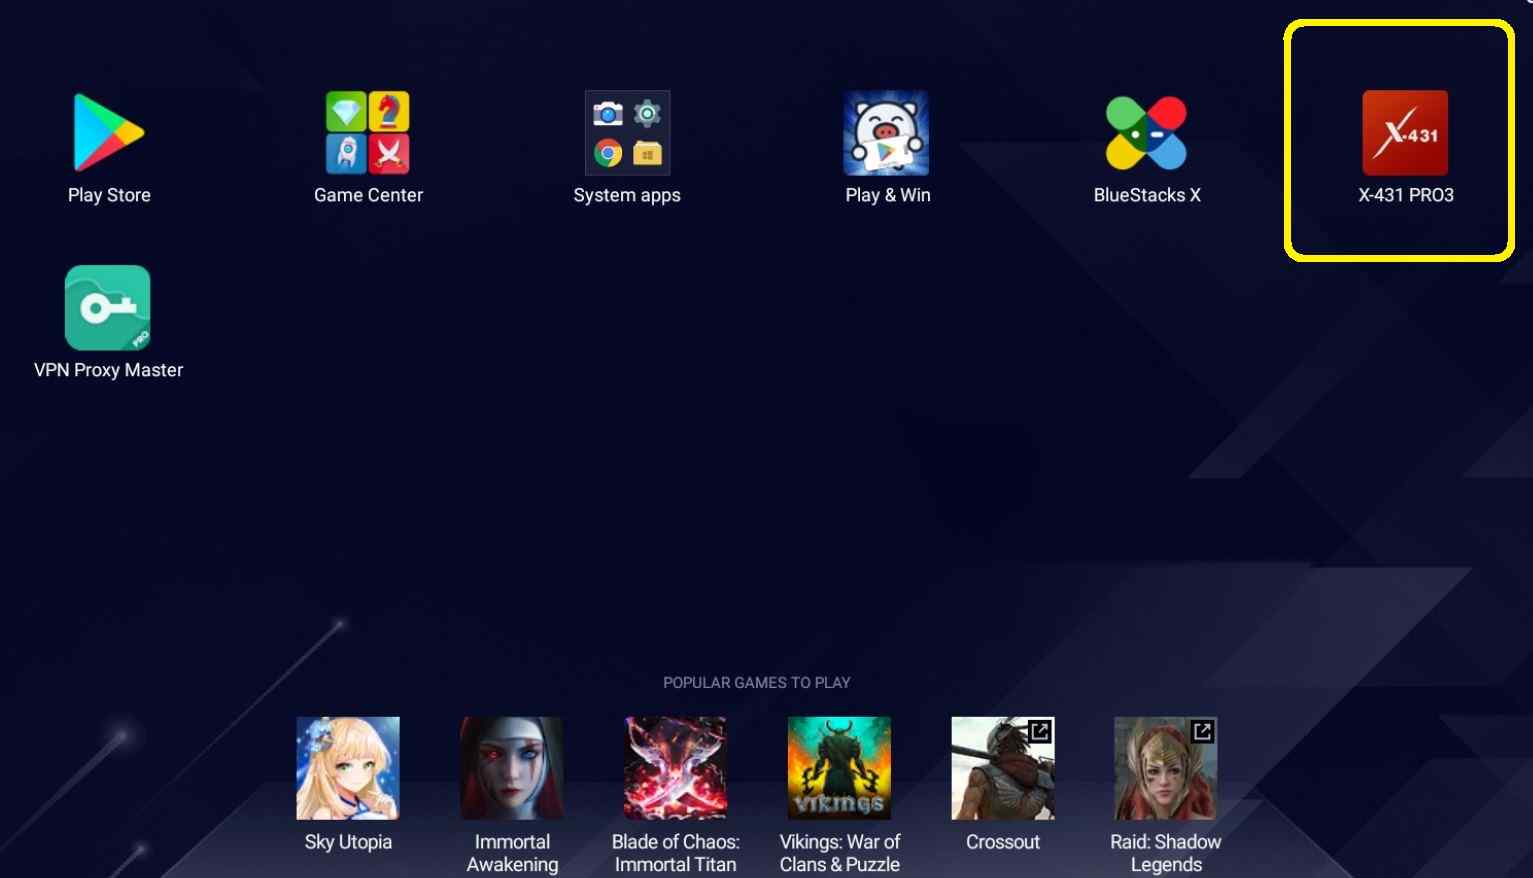Launch VPN Proxy Master

[108, 308]
